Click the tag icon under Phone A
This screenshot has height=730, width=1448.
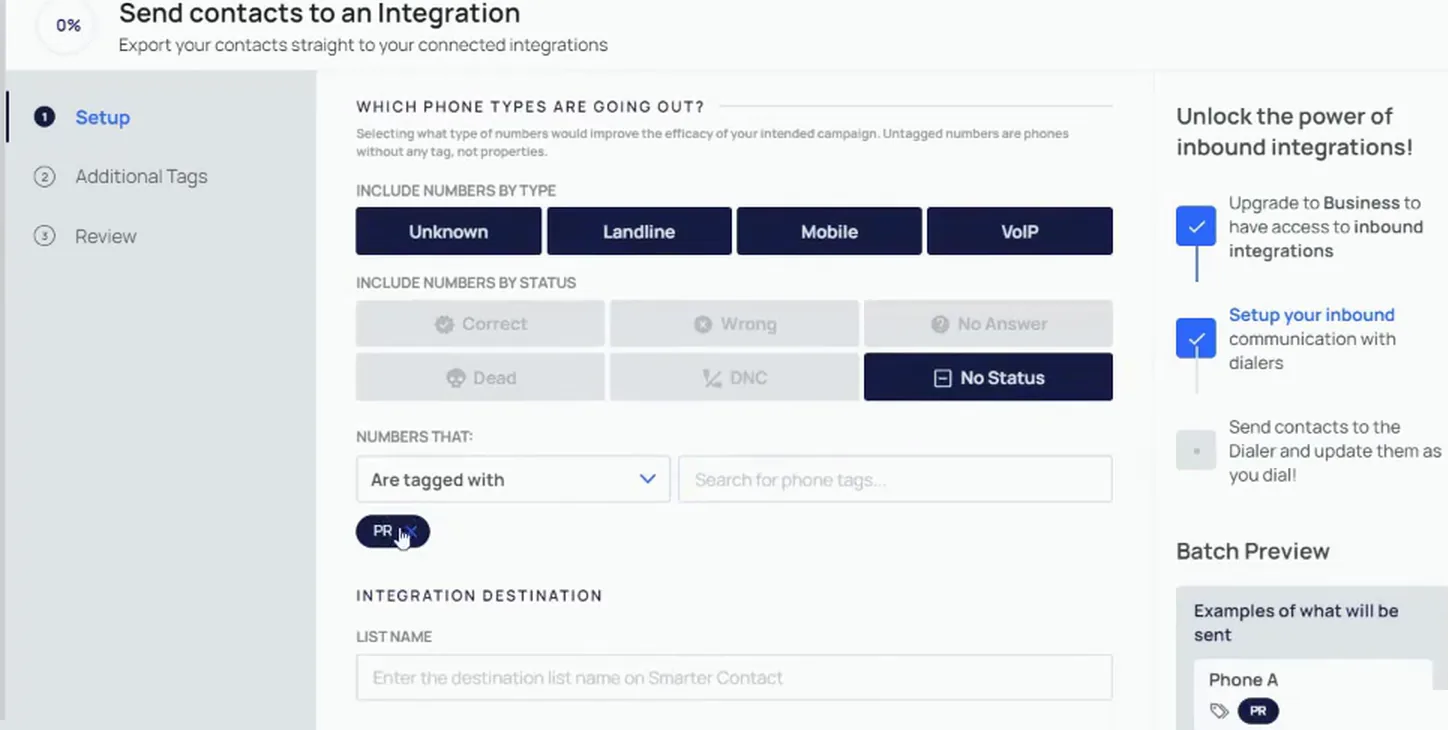(x=1219, y=711)
